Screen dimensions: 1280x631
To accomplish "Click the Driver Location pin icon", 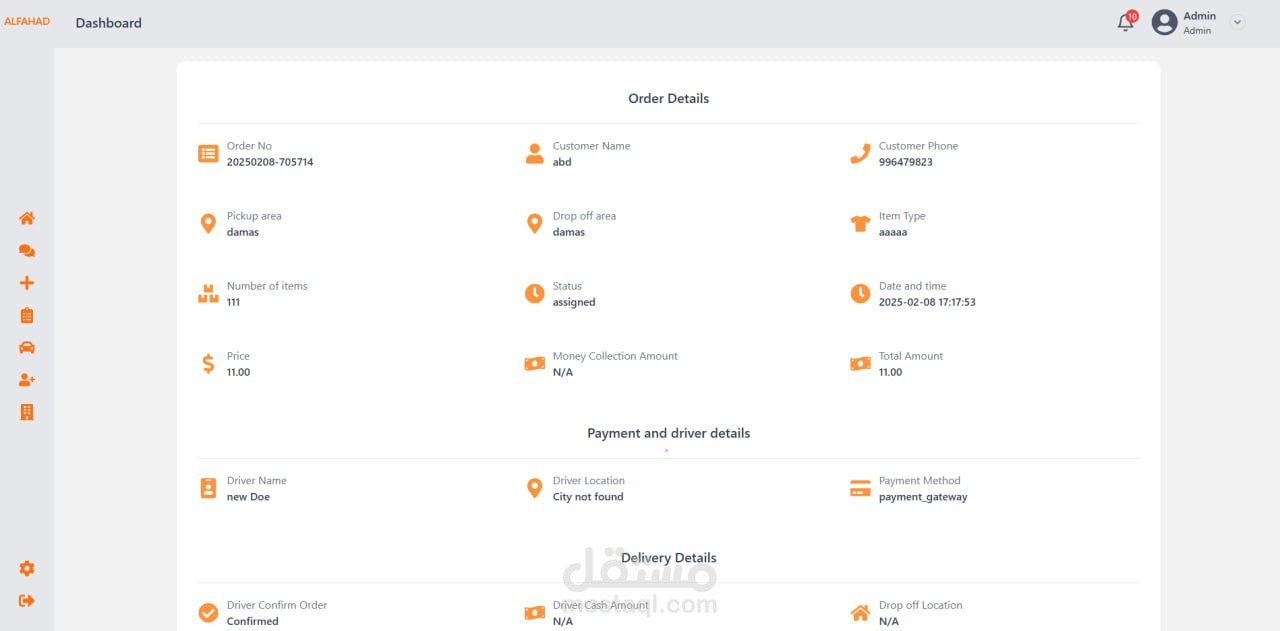I will point(534,488).
